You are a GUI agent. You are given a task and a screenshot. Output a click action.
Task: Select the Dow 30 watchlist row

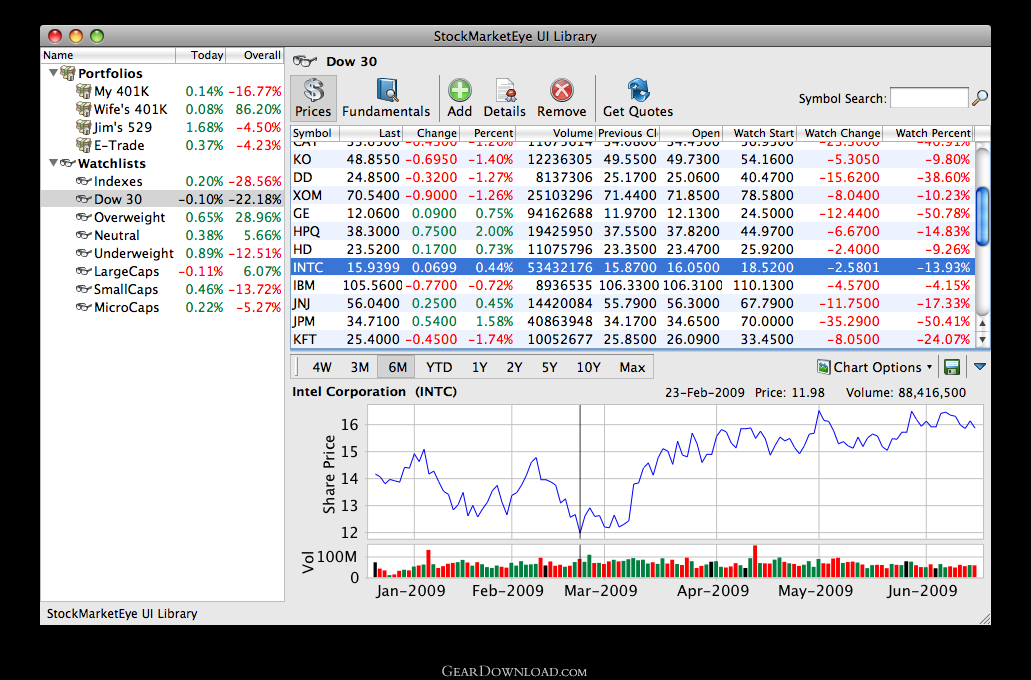(162, 199)
